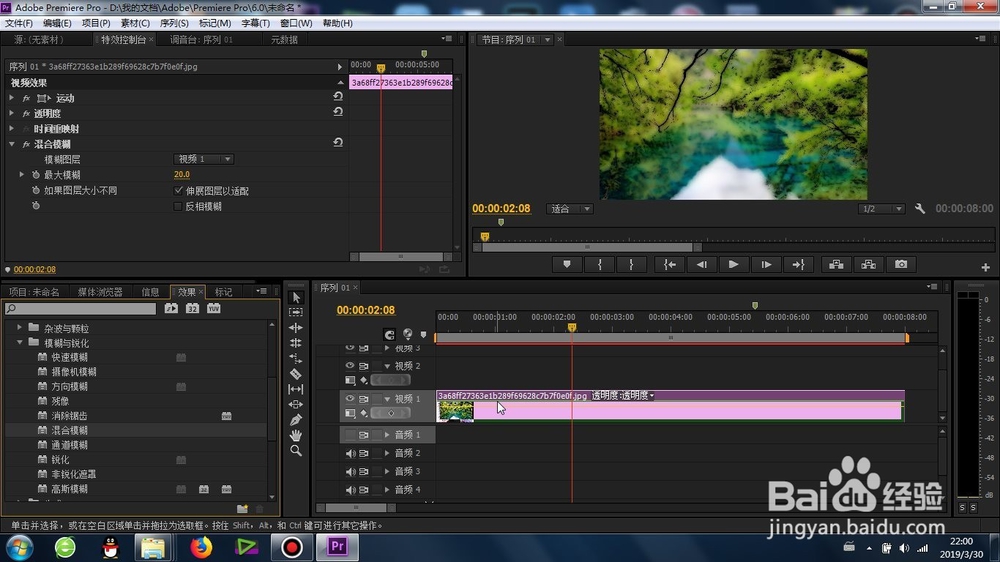Click the clip thumbnail on 视频 1
The width and height of the screenshot is (1000, 562).
click(455, 411)
